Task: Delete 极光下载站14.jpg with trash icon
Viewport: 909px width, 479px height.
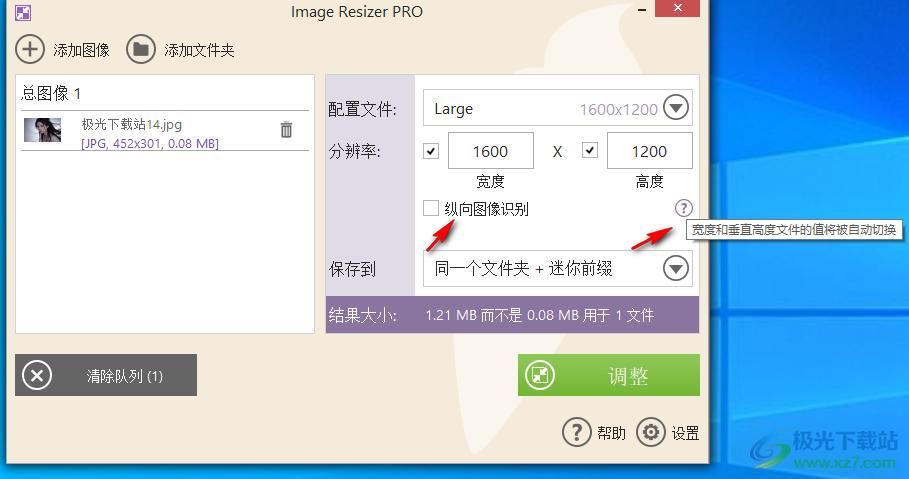Action: 286,130
